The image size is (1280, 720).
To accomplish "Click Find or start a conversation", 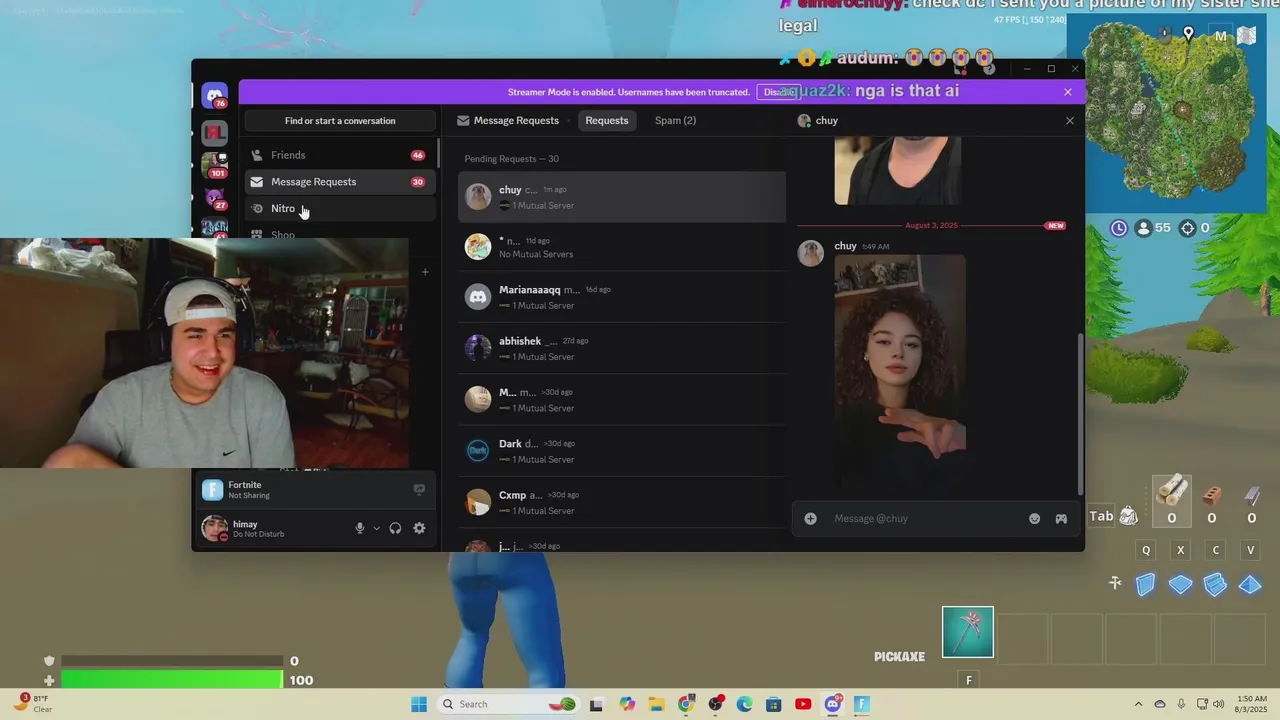I will point(340,121).
